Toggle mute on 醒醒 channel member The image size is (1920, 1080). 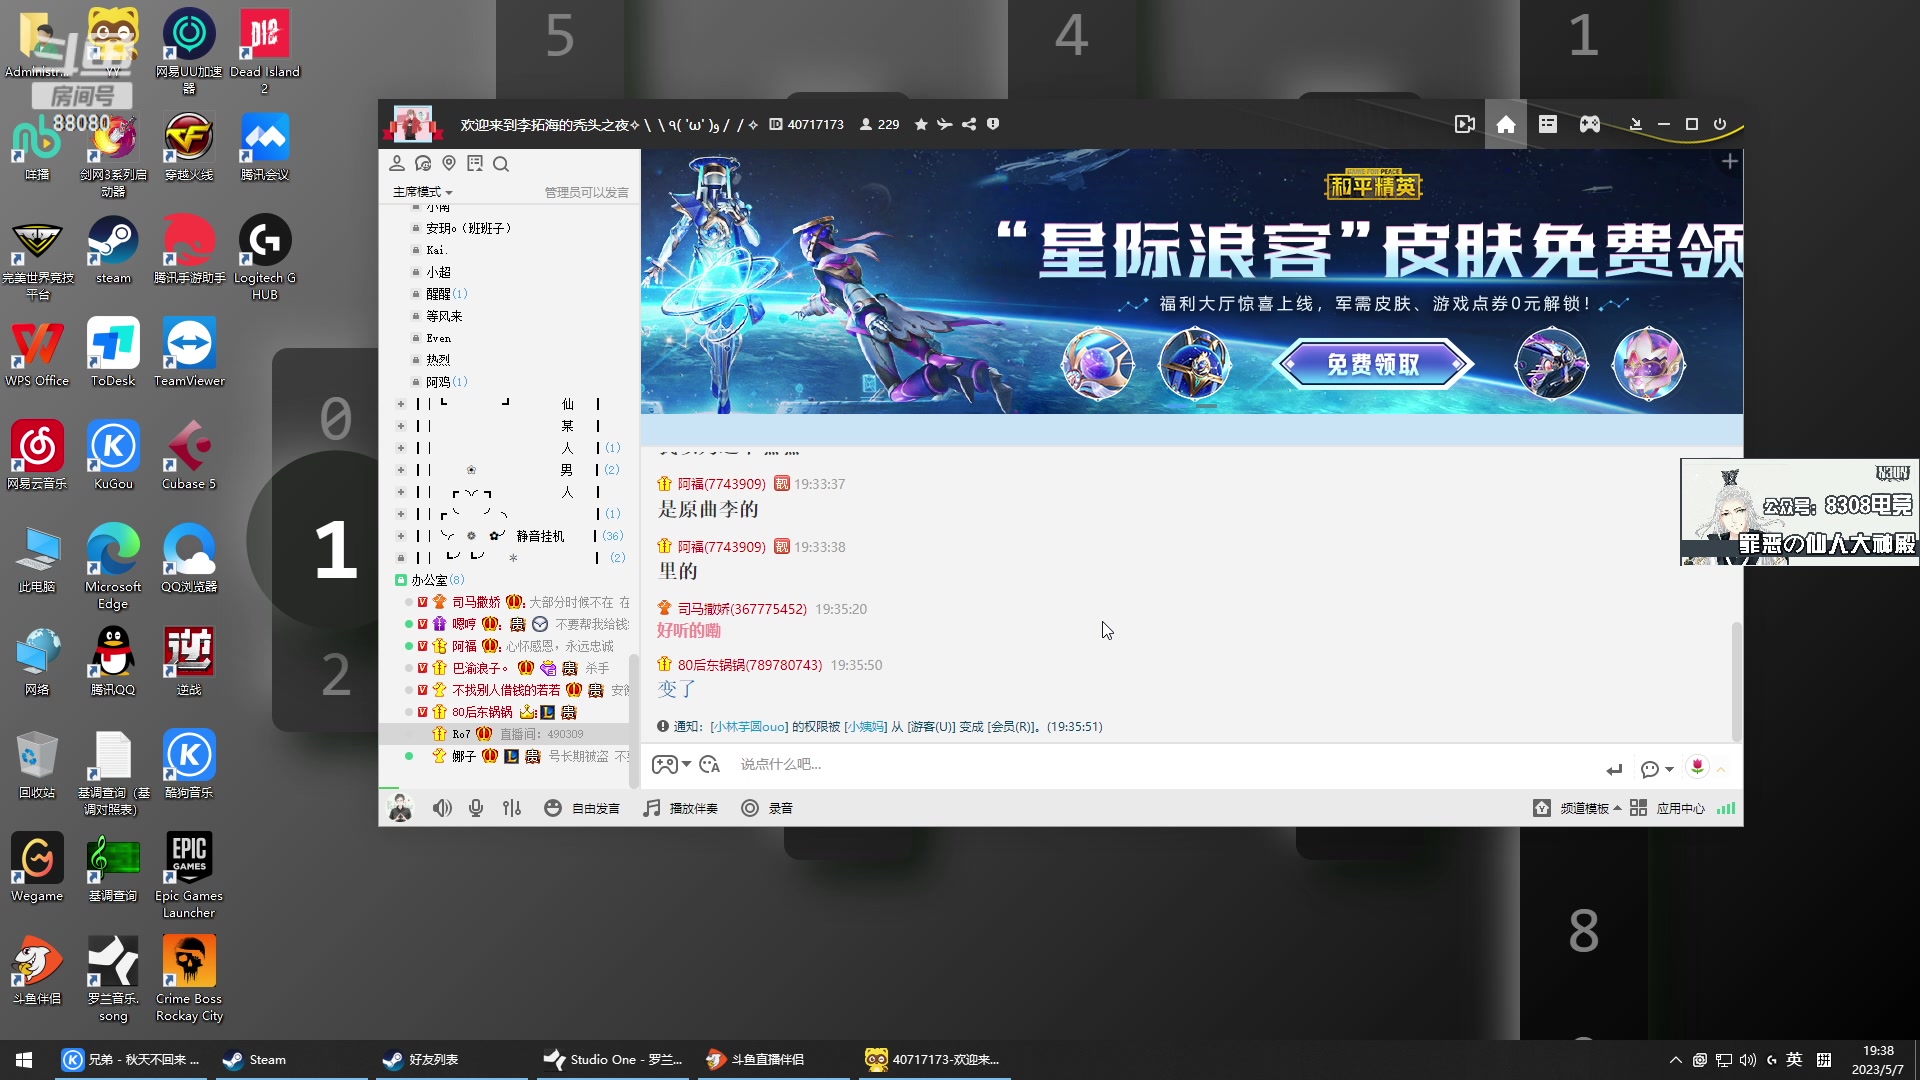pyautogui.click(x=414, y=293)
